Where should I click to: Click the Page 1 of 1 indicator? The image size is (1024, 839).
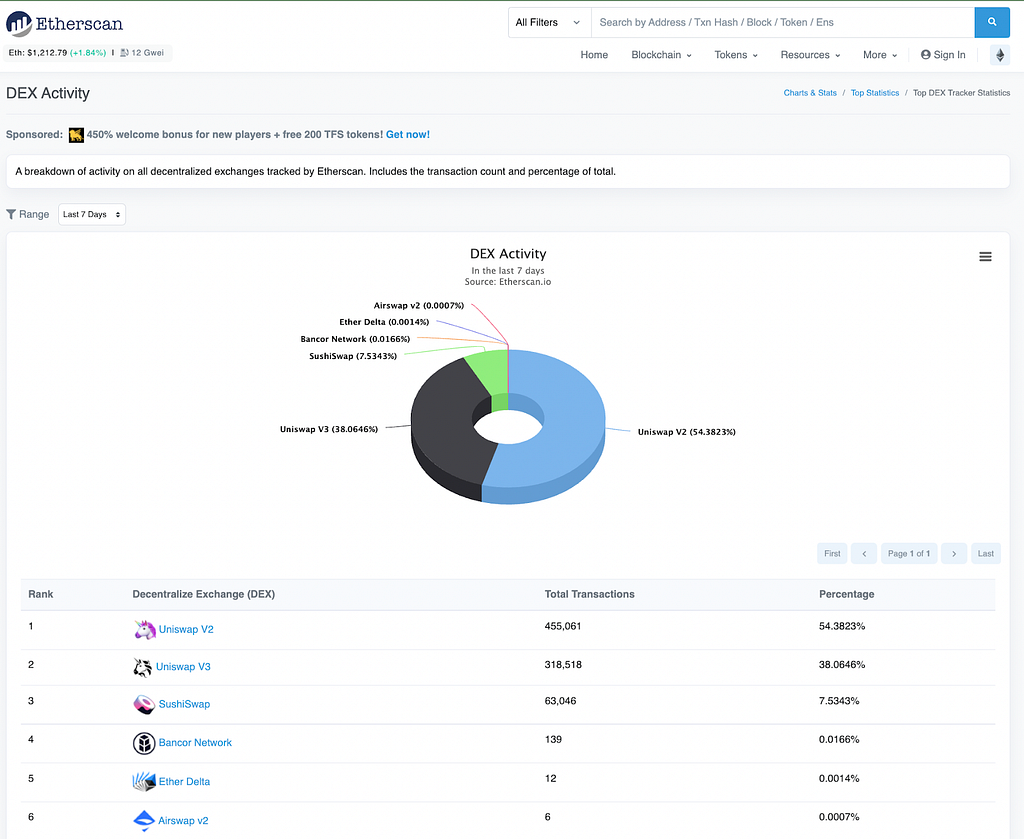click(x=908, y=554)
